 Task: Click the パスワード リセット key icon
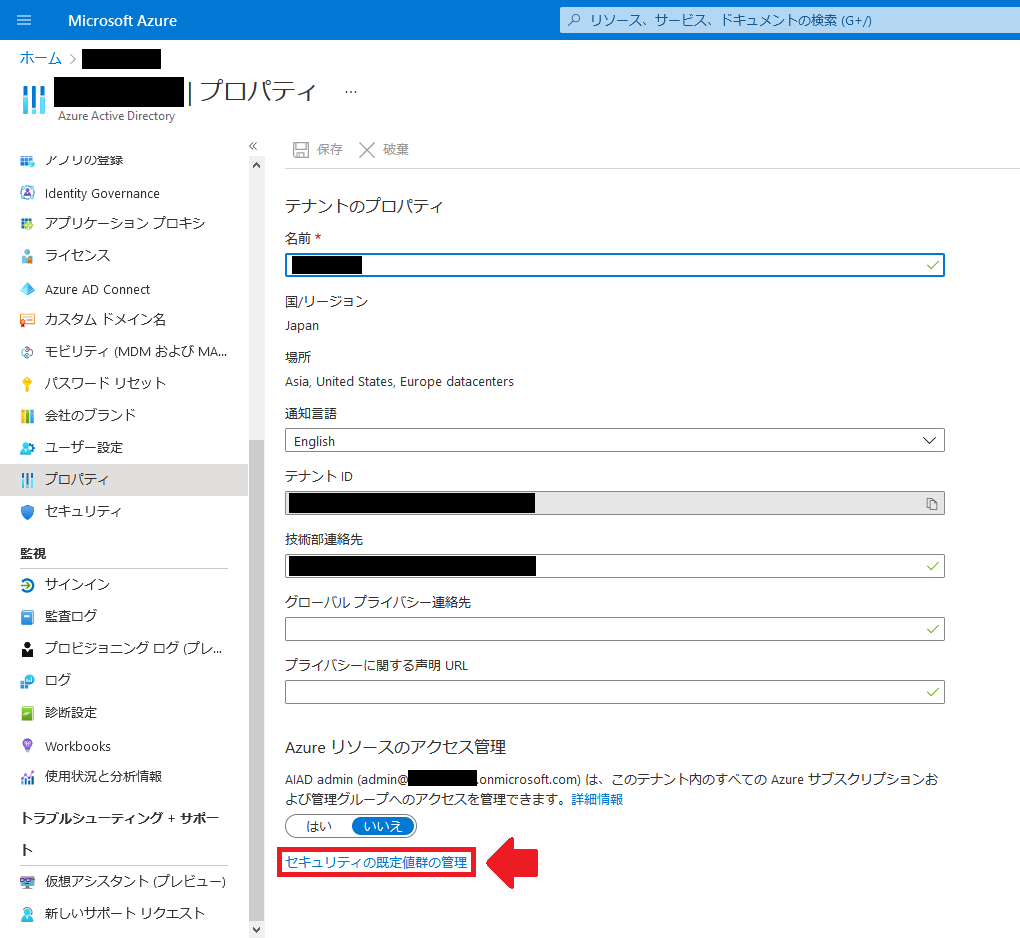point(27,384)
